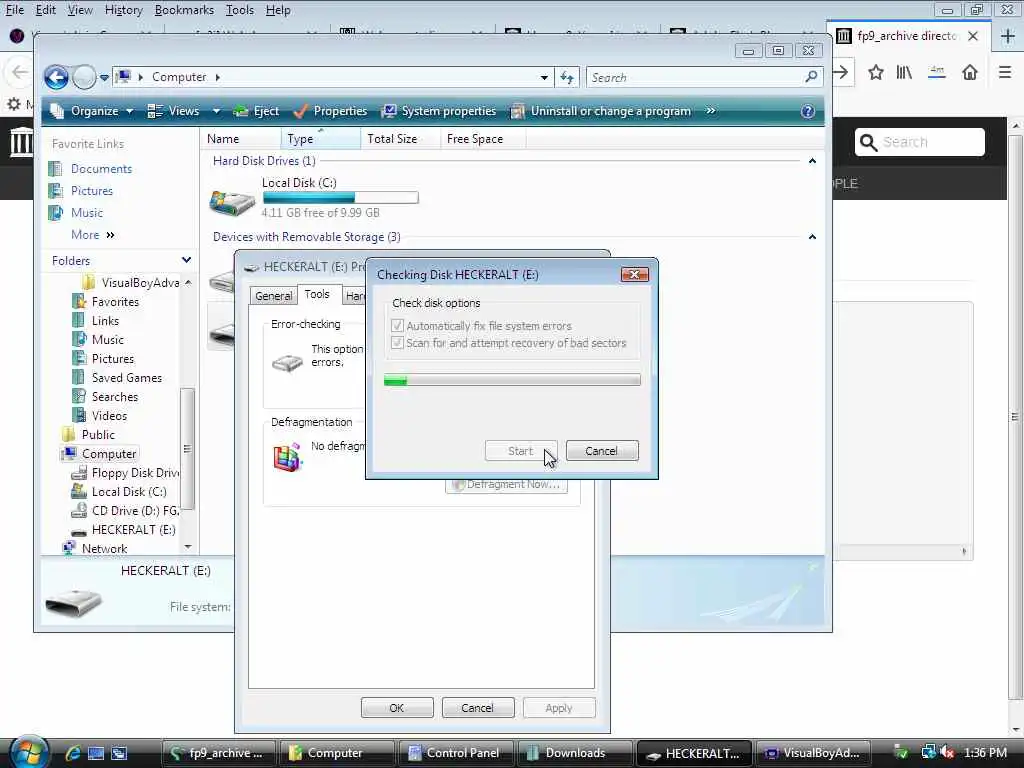
Task: Toggle Automatically fix file system errors
Action: point(396,325)
